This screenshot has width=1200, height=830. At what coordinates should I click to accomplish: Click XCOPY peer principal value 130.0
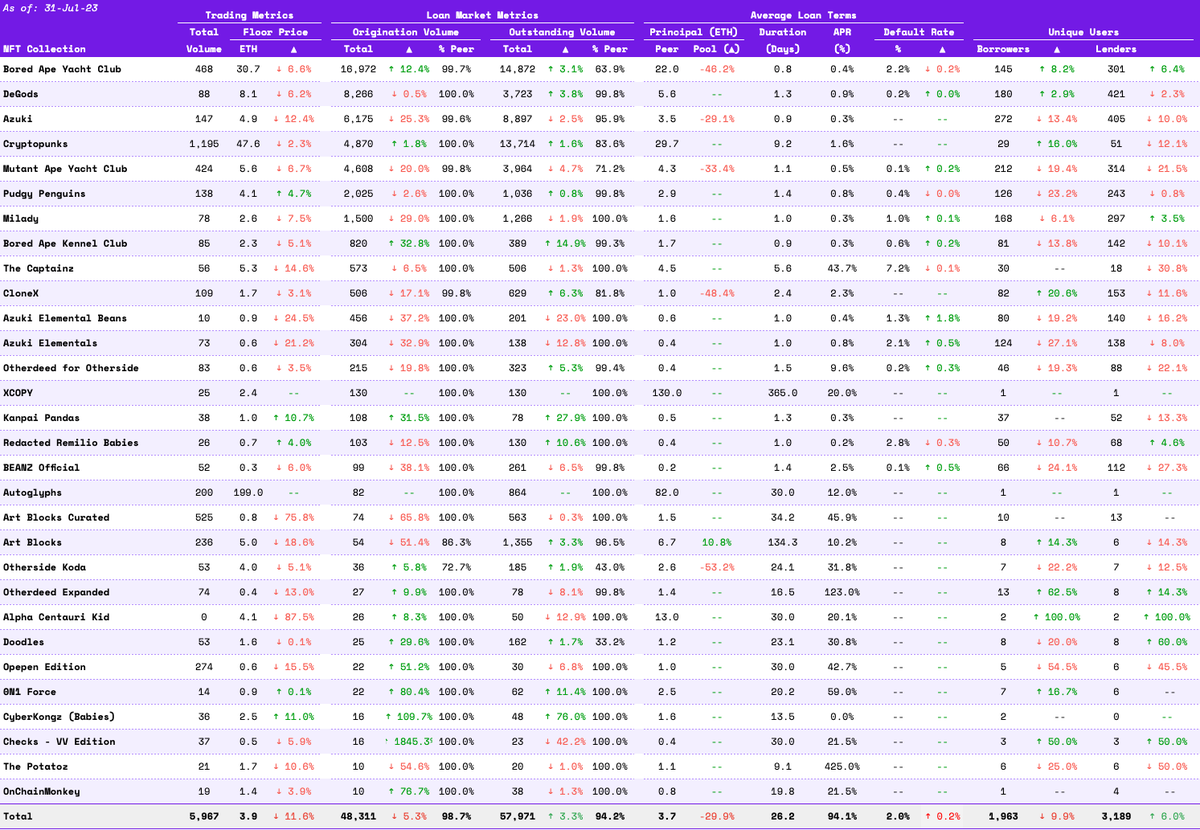tap(666, 393)
